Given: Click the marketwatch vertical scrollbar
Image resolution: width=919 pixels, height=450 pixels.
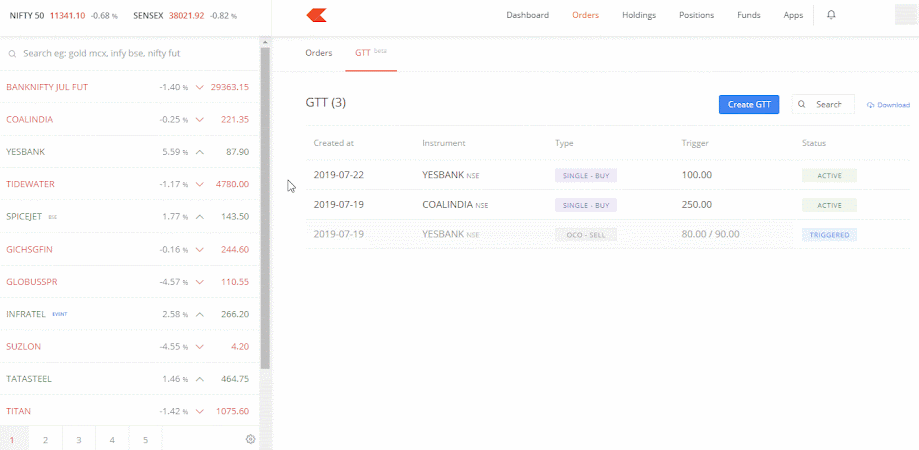Looking at the screenshot, I should click(x=265, y=208).
